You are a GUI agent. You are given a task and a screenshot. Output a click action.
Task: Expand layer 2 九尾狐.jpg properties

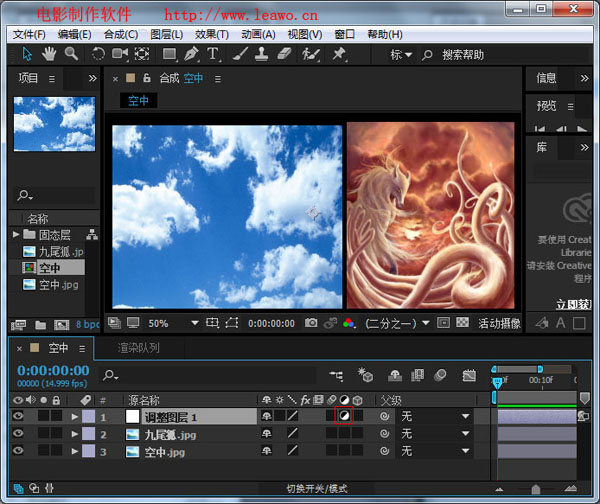tap(75, 434)
